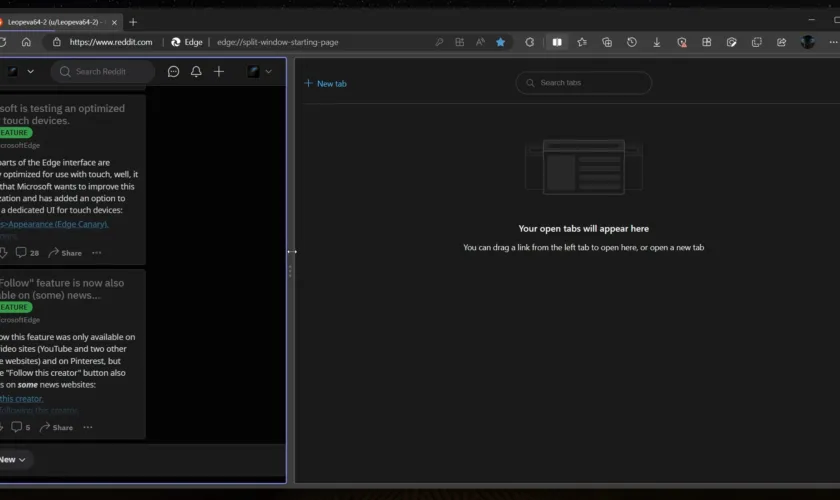Click the Home button in toolbar

point(26,42)
